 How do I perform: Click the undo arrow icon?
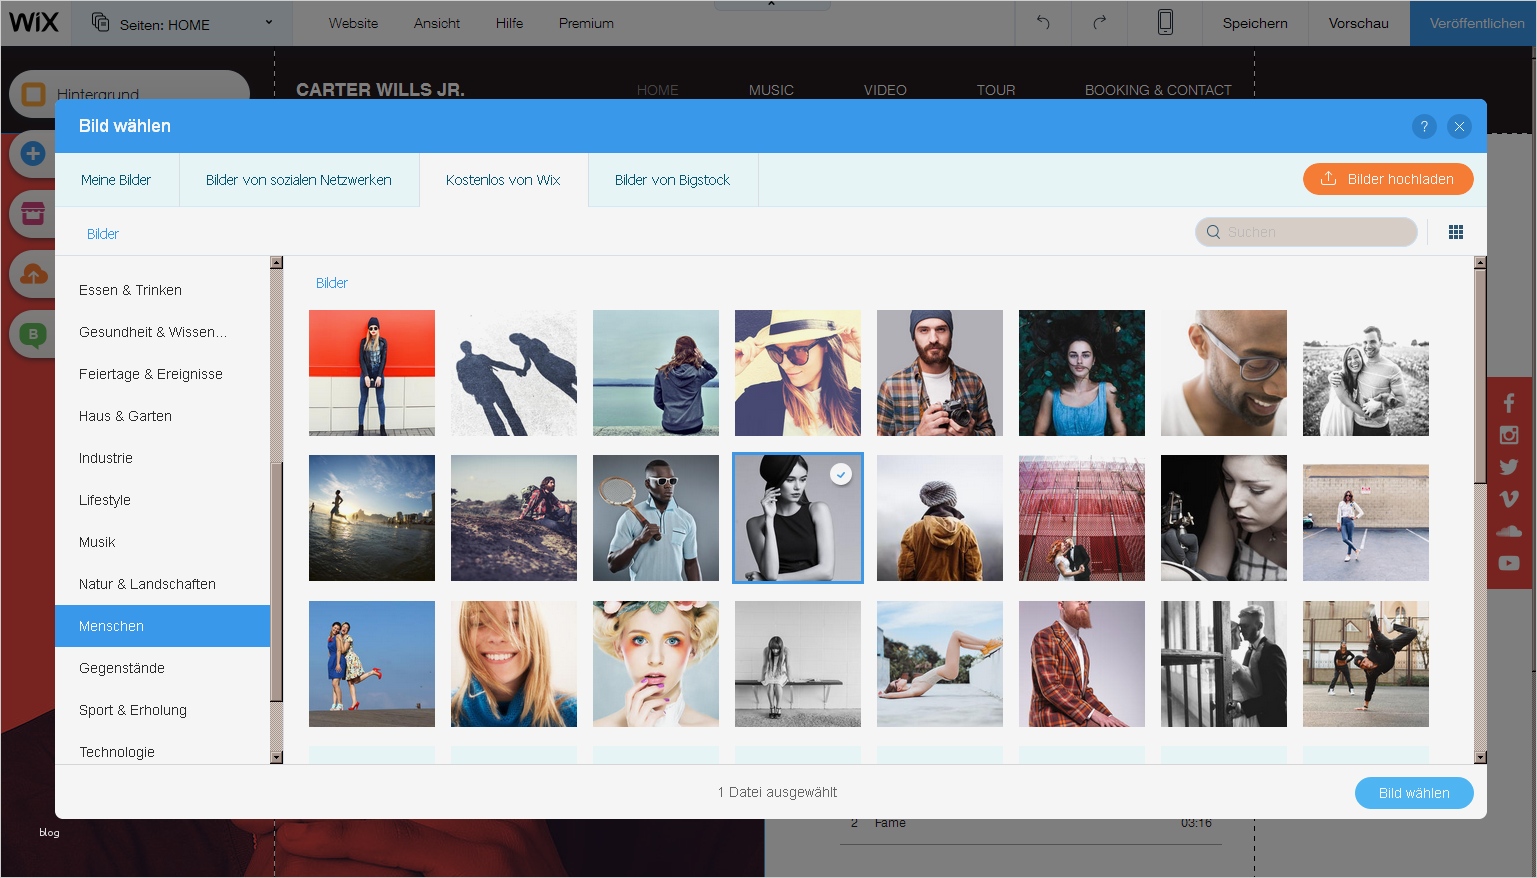pyautogui.click(x=1043, y=22)
